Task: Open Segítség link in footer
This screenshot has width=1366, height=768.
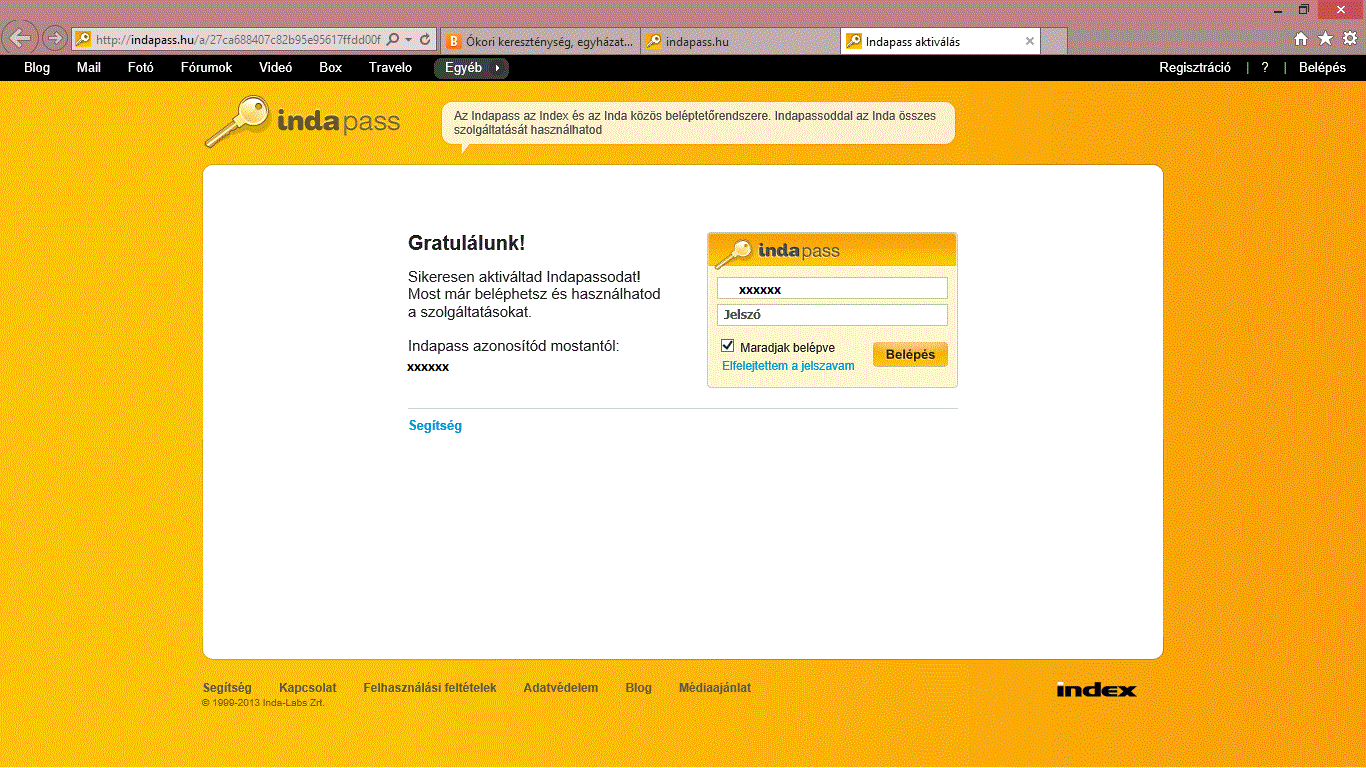Action: [x=227, y=688]
